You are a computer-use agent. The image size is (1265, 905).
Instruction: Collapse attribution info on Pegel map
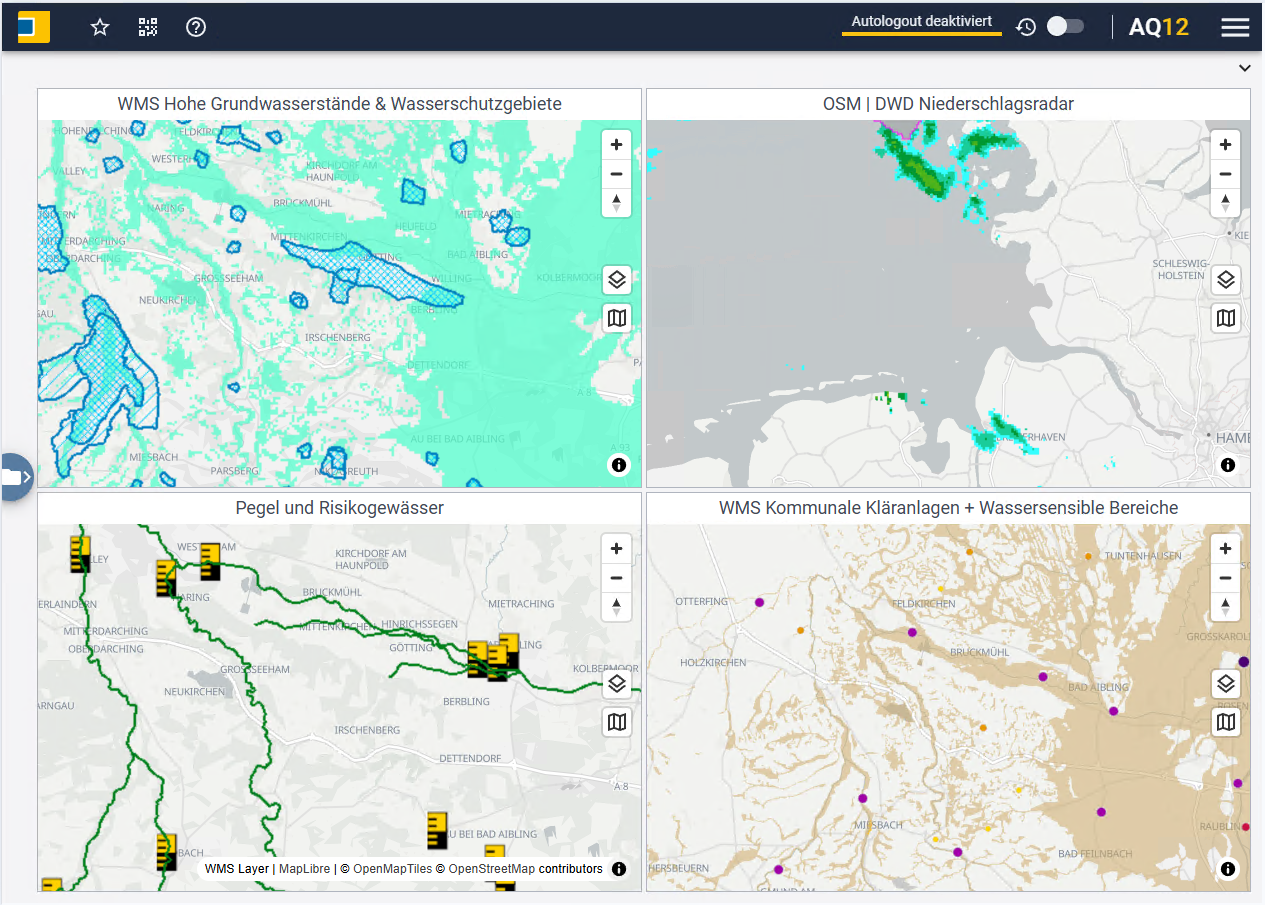(x=619, y=869)
